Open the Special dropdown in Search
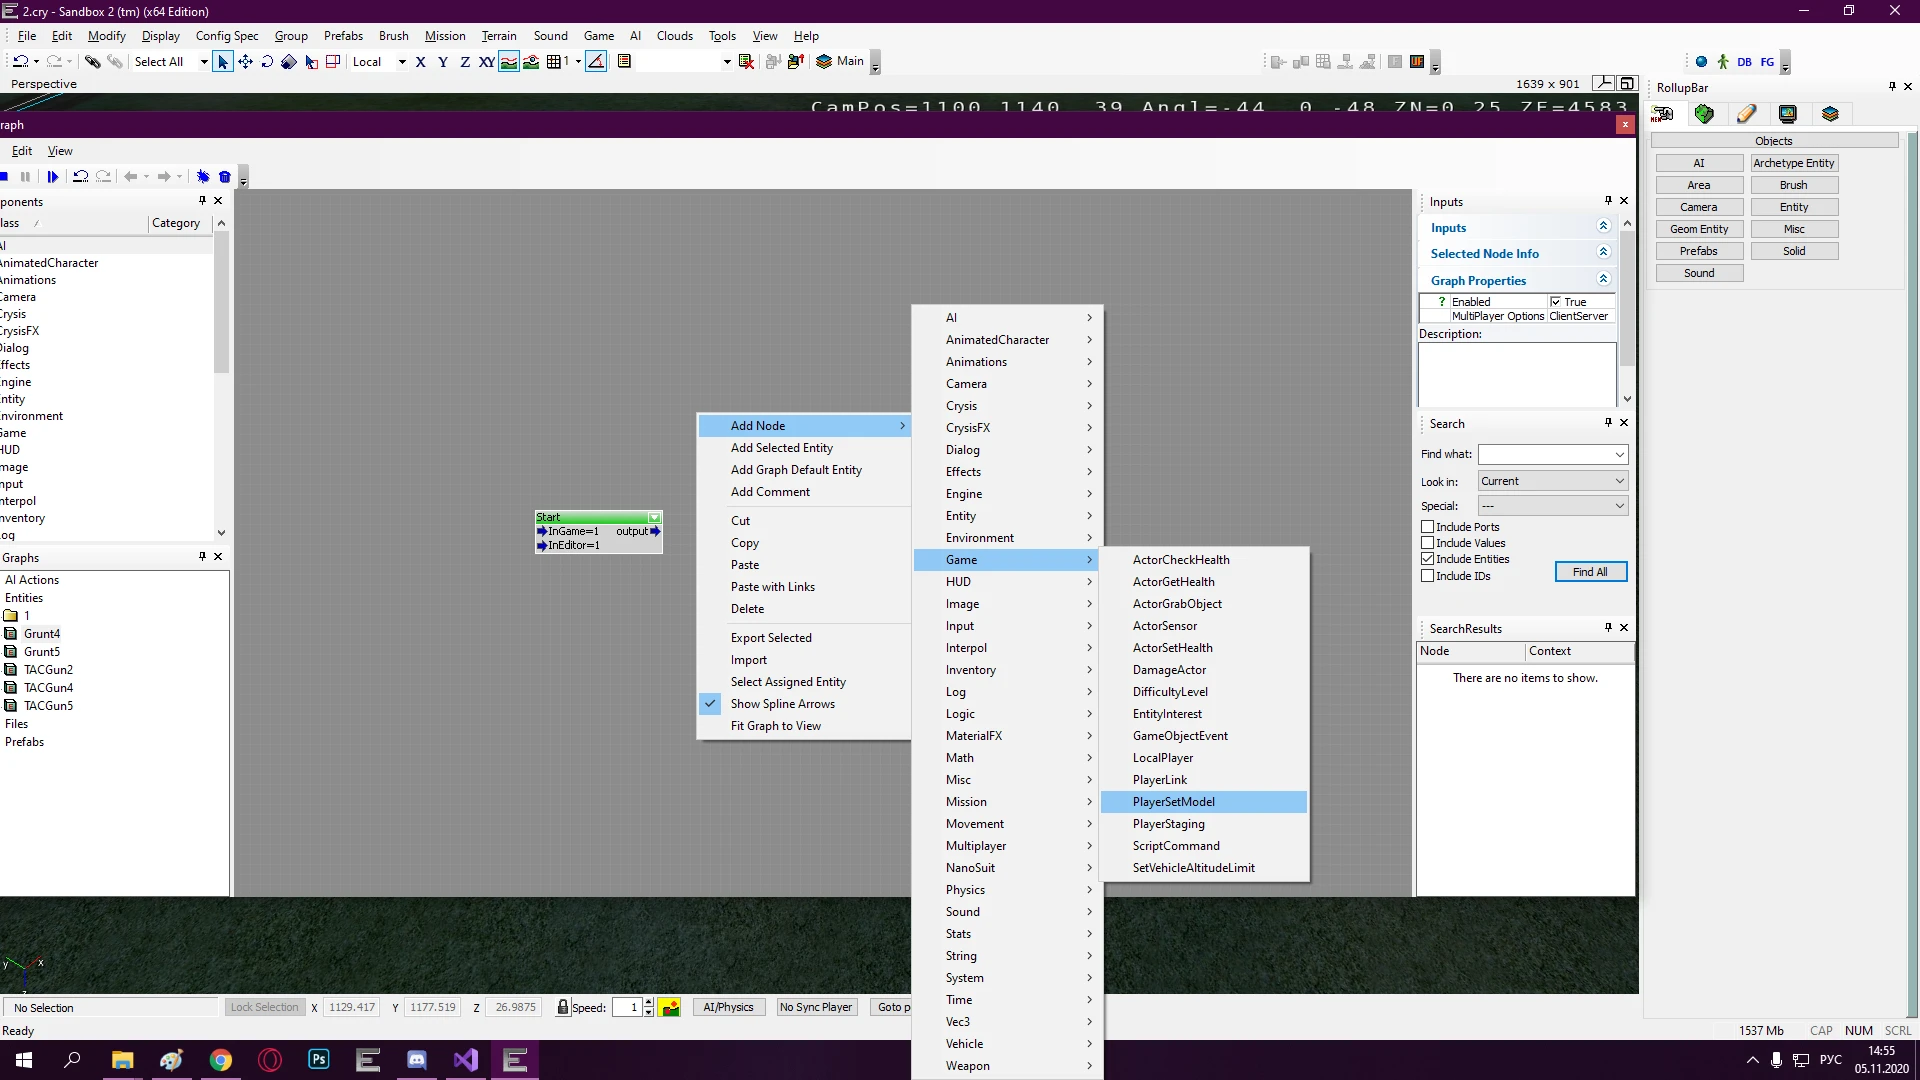This screenshot has height=1080, width=1920. [x=1552, y=506]
